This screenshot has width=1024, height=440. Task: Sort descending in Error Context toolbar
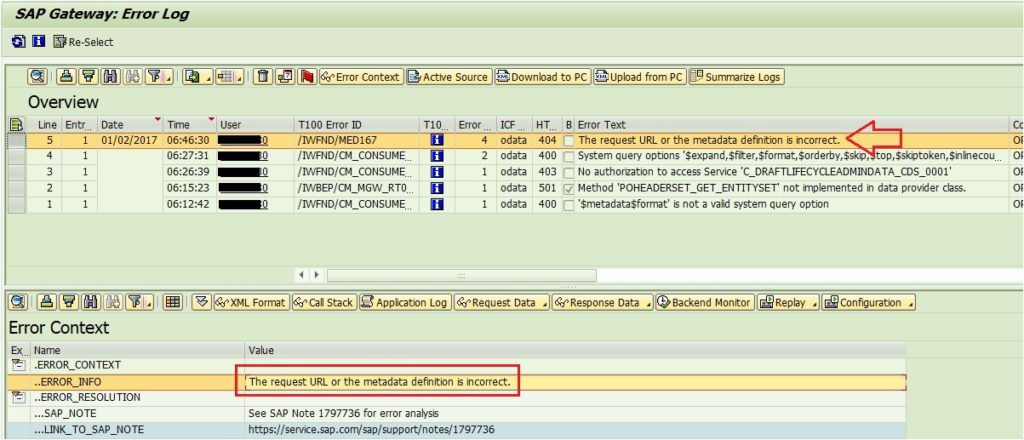point(69,302)
